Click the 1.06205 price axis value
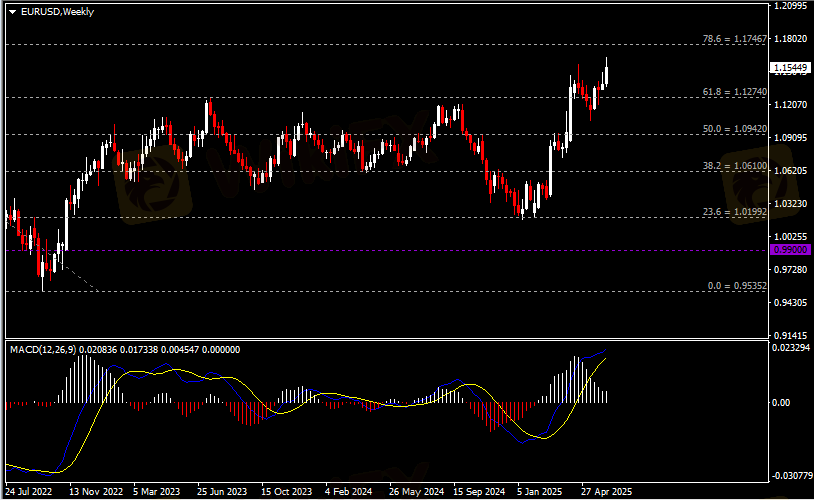The height and width of the screenshot is (500, 814). (x=791, y=171)
